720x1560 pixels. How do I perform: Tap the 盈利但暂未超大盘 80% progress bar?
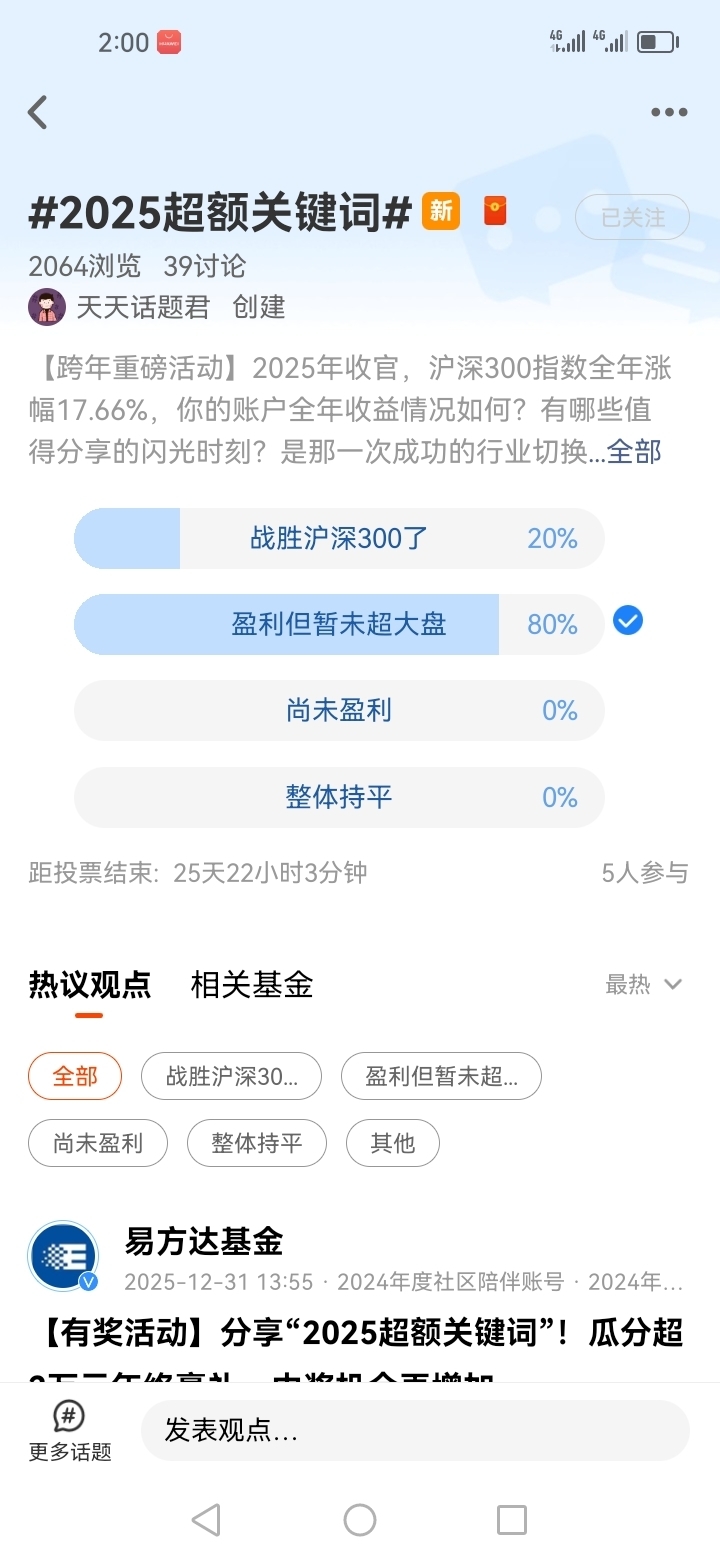coord(339,625)
